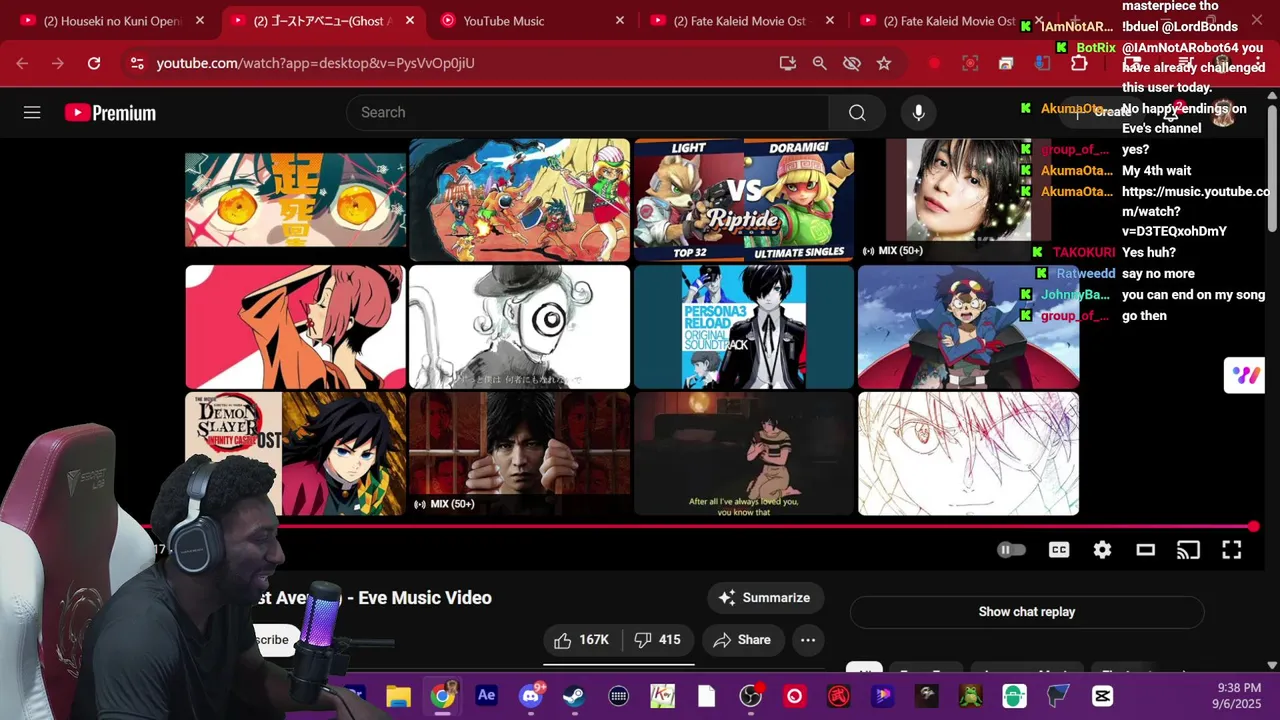Open the pink line-art face thumbnail

point(968,453)
